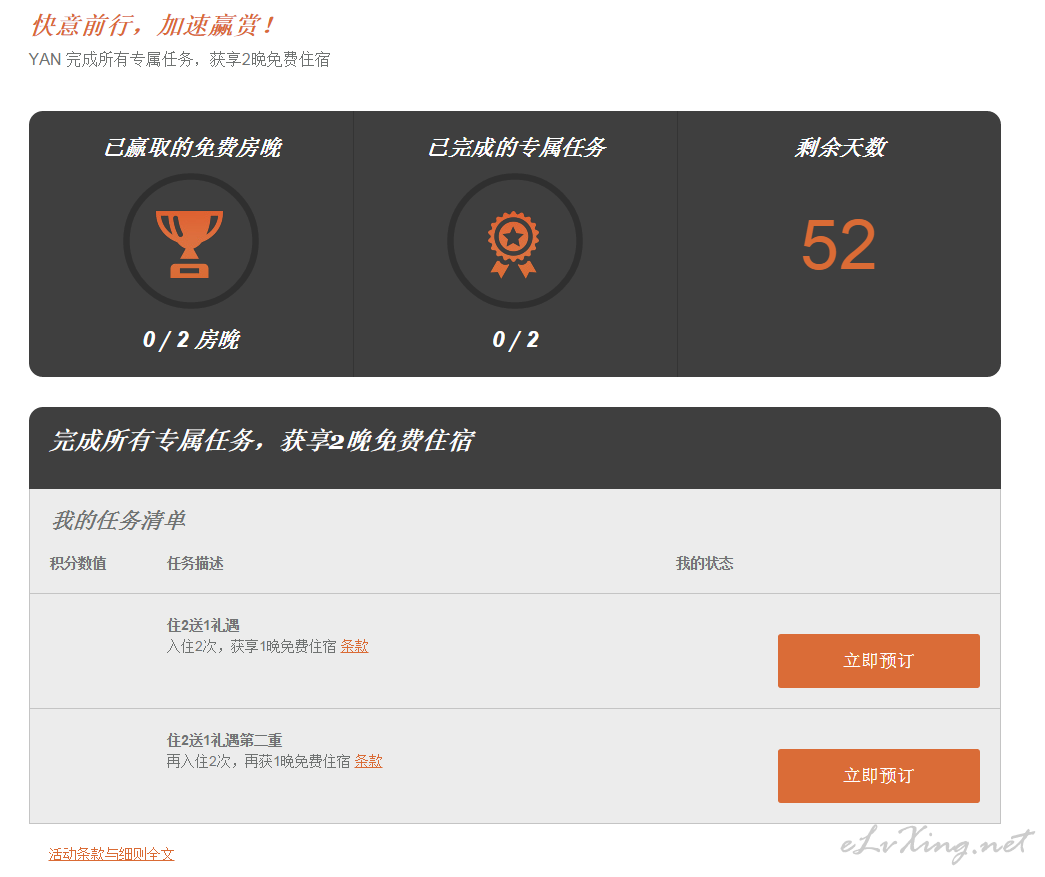Click the 我的任务清单 section heading
This screenshot has width=1045, height=877.
coord(118,521)
